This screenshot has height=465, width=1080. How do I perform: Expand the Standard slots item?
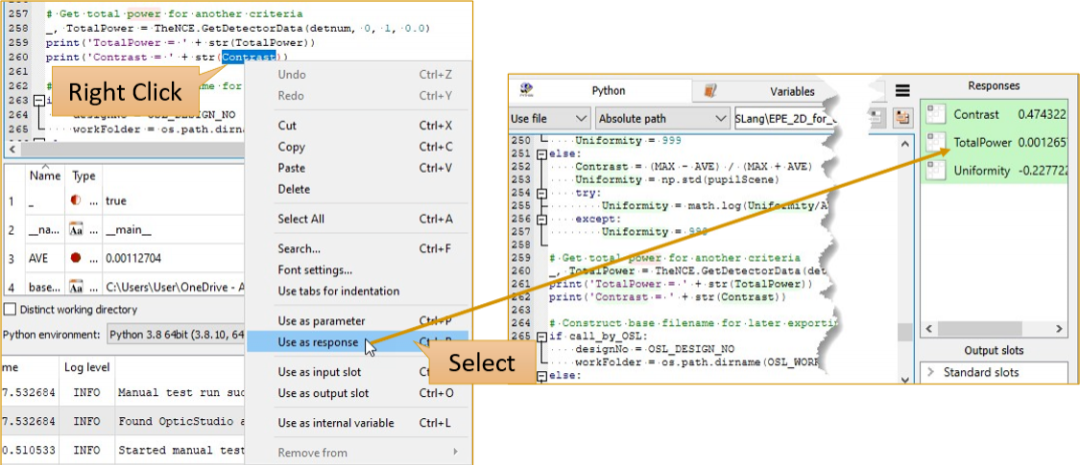point(933,372)
